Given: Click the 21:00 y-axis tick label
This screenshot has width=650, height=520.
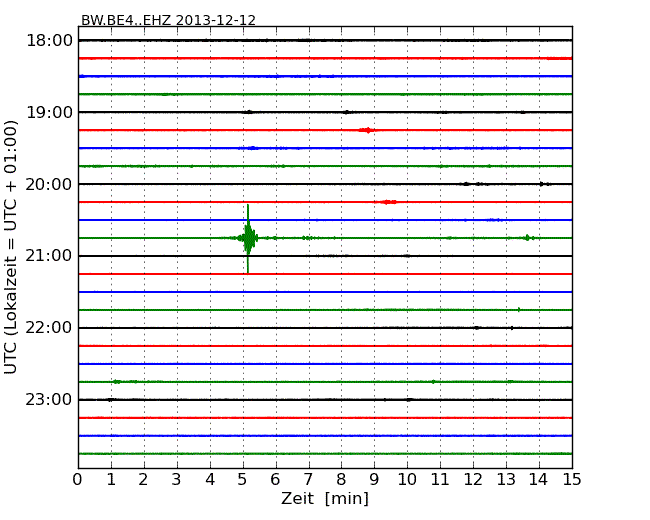Looking at the screenshot, I should pyautogui.click(x=49, y=256).
